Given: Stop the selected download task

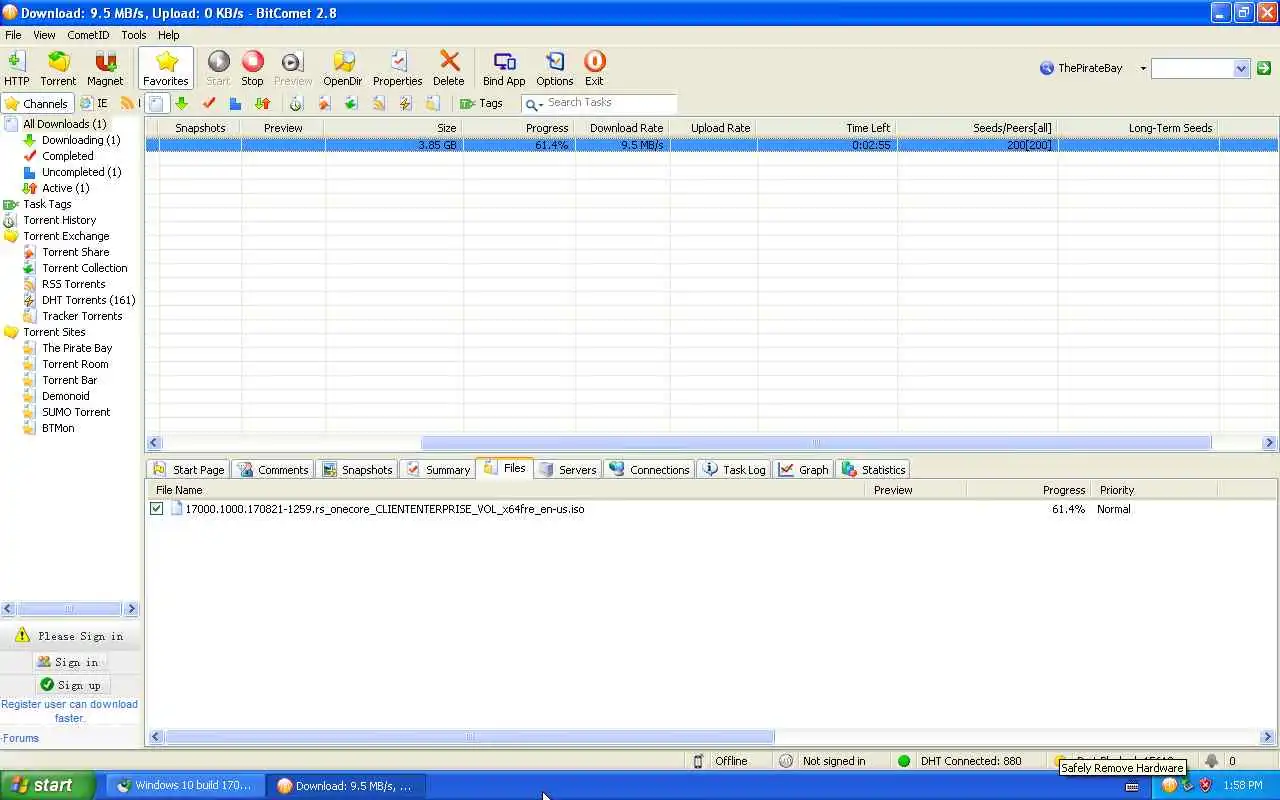Looking at the screenshot, I should [252, 69].
